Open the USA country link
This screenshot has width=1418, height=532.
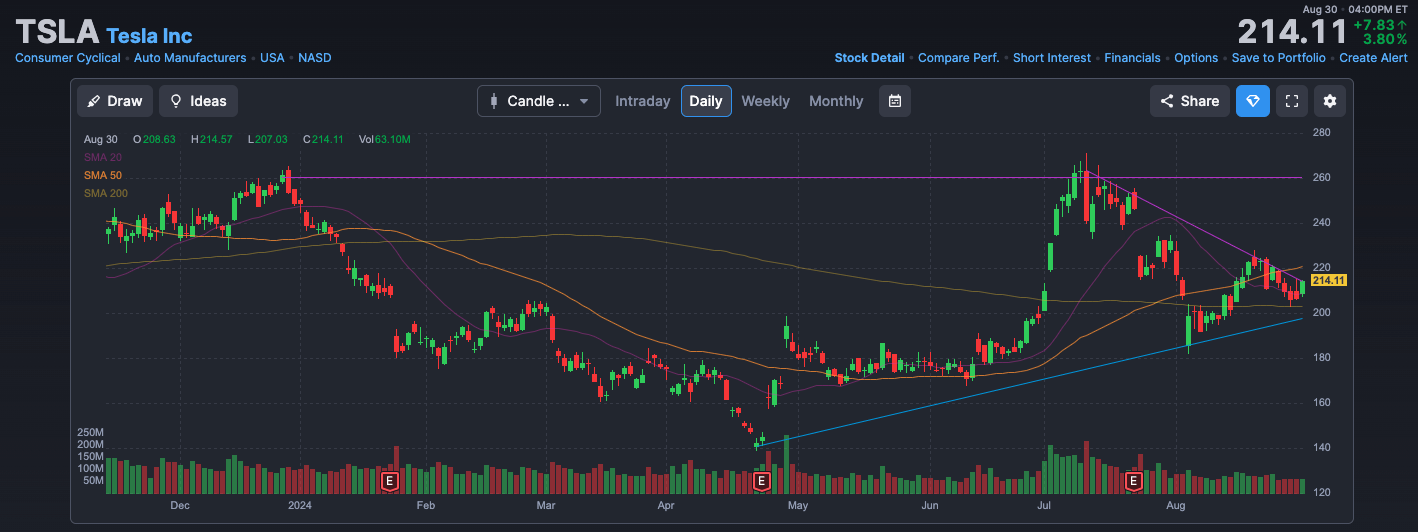click(x=272, y=58)
